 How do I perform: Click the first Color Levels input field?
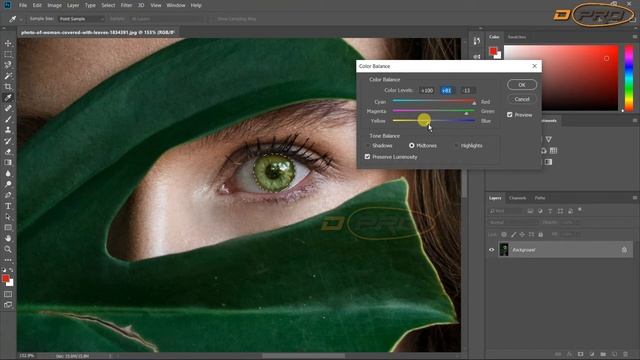(x=427, y=91)
